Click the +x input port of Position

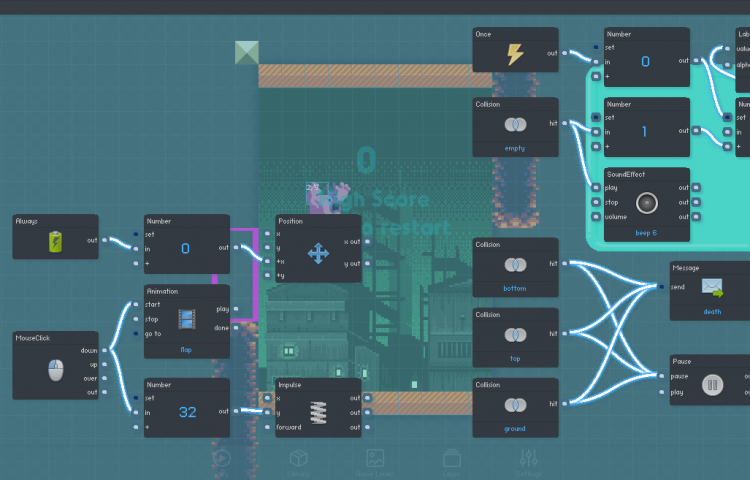pos(267,261)
